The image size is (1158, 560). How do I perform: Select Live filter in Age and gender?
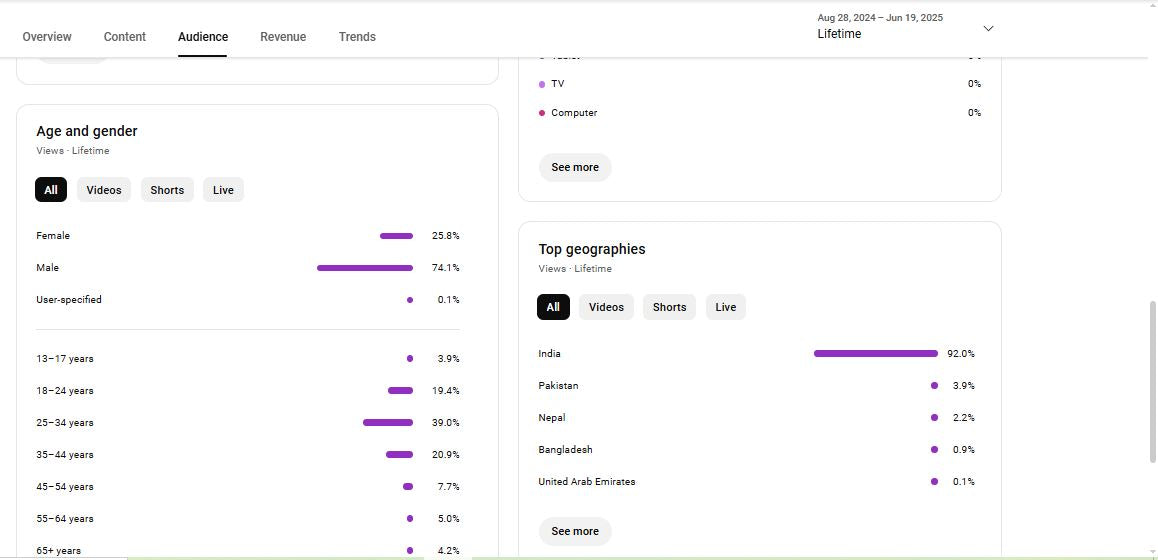pyautogui.click(x=223, y=190)
